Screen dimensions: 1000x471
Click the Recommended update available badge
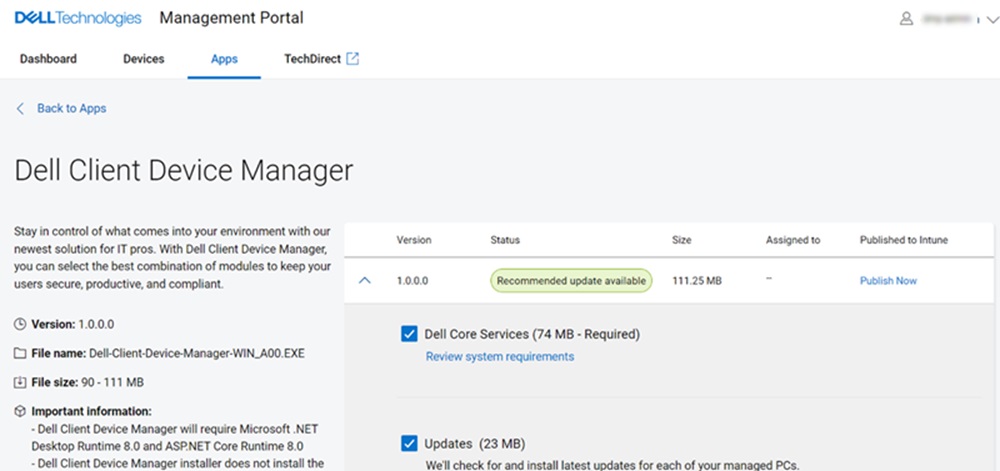(571, 281)
